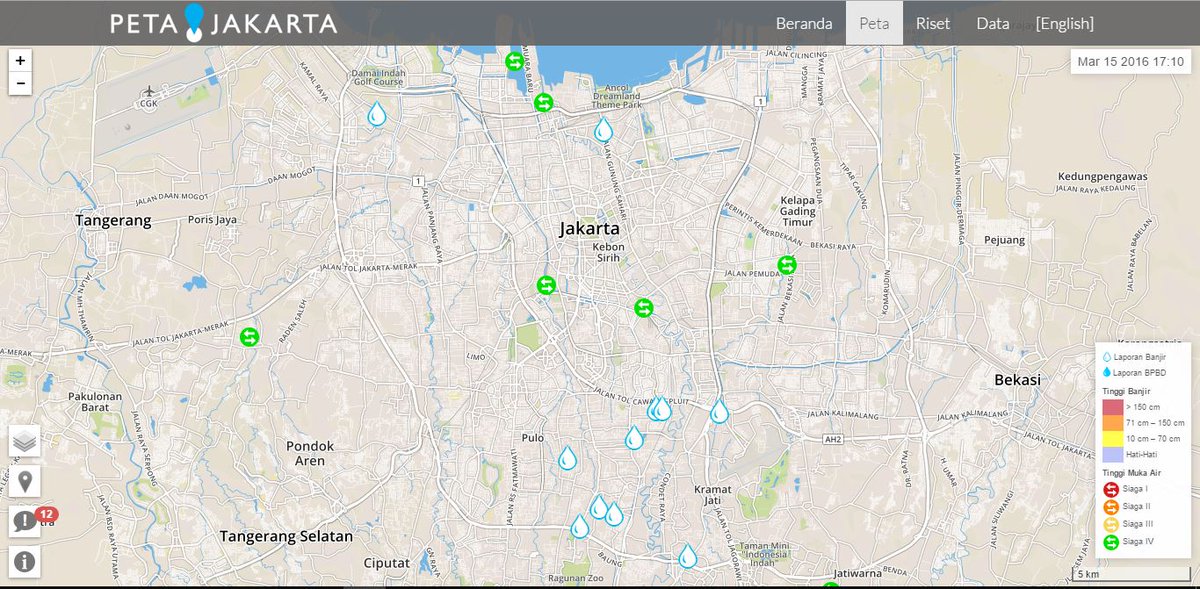Click the Laporan Banjir legend icon
Image resolution: width=1200 pixels, height=589 pixels.
(1106, 356)
